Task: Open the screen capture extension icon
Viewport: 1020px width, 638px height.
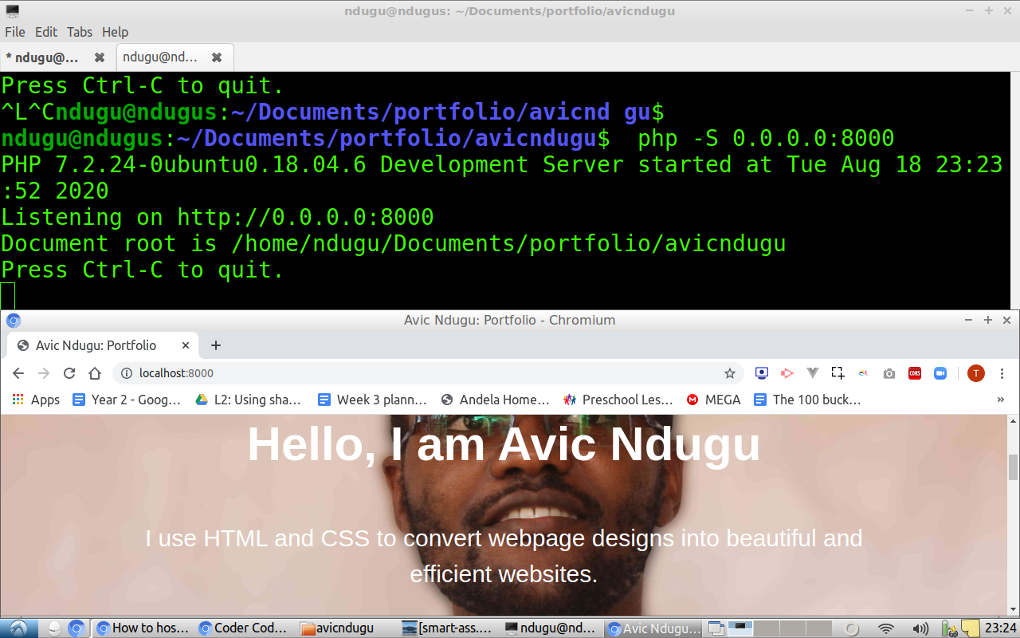Action: click(x=836, y=372)
